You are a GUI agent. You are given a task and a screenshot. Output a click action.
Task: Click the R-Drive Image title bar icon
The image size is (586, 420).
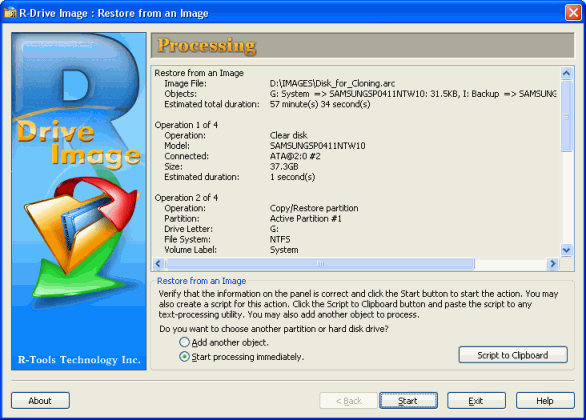10,13
